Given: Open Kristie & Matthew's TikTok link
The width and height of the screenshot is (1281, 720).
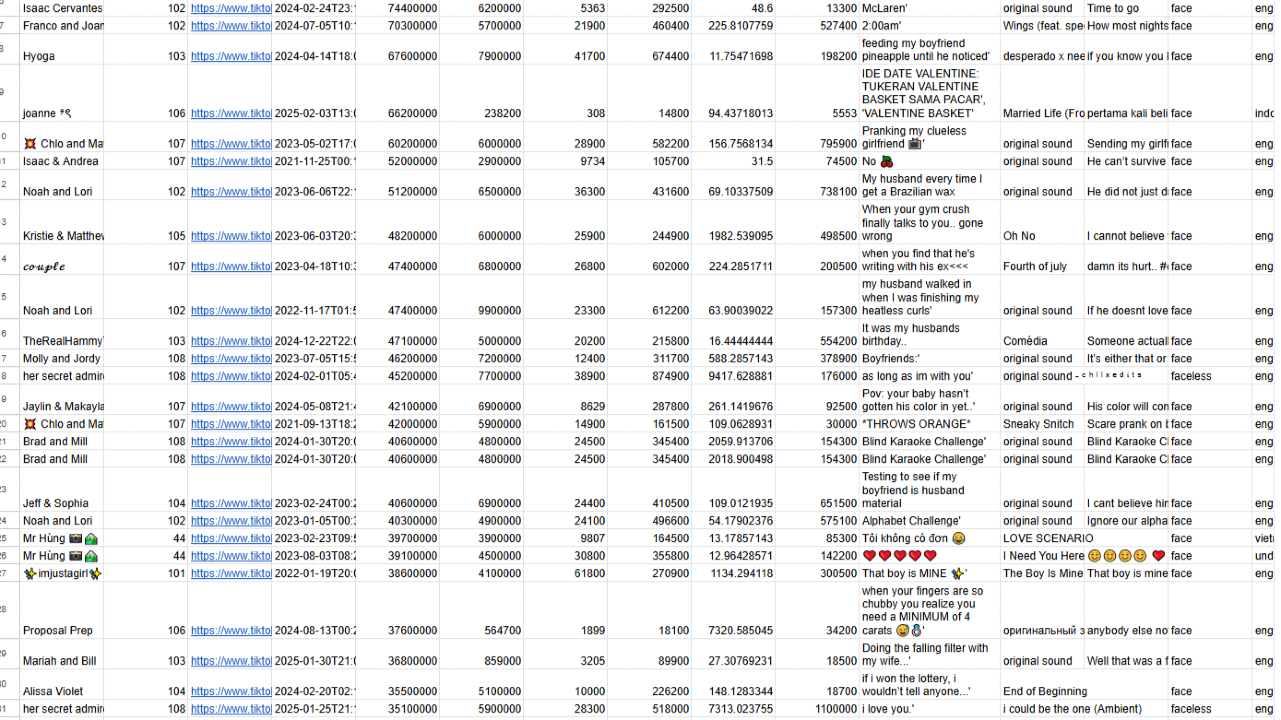Looking at the screenshot, I should [231, 236].
